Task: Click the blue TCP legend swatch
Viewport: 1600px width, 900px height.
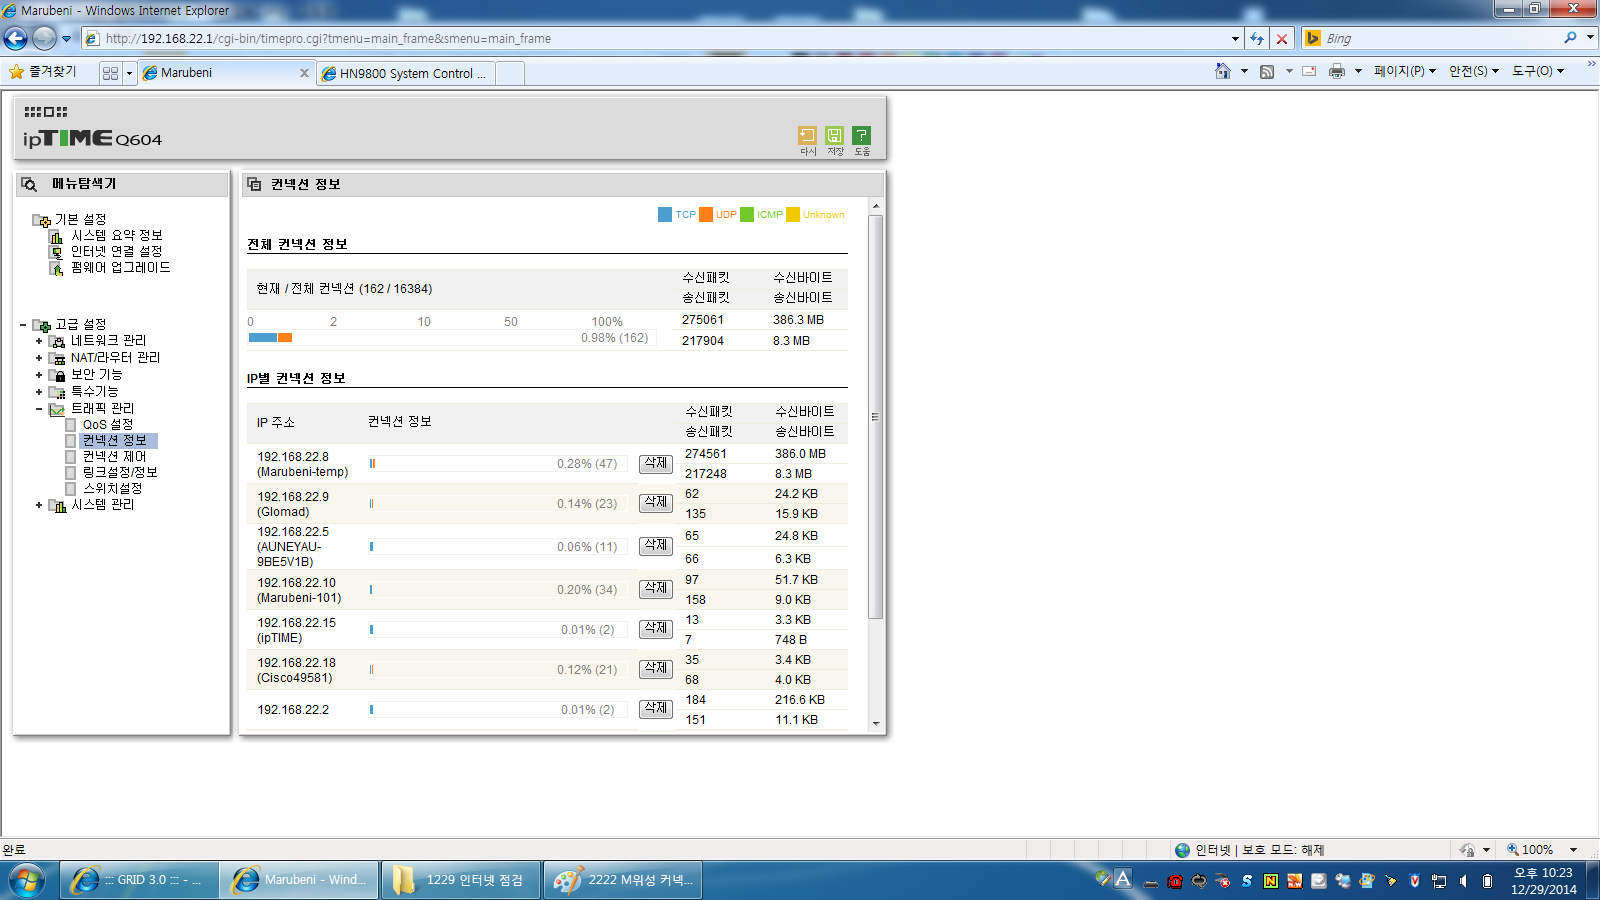Action: click(x=664, y=214)
